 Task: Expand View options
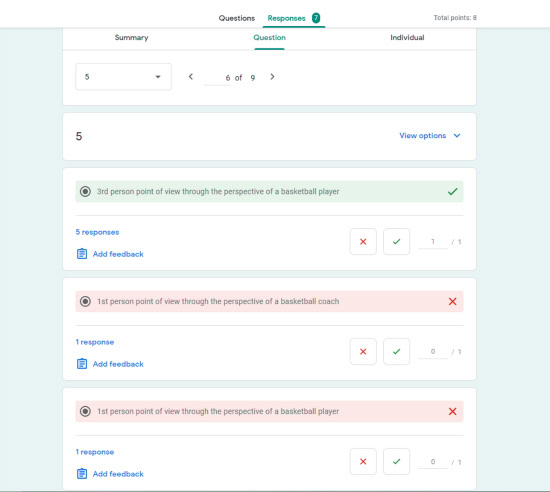coord(430,136)
